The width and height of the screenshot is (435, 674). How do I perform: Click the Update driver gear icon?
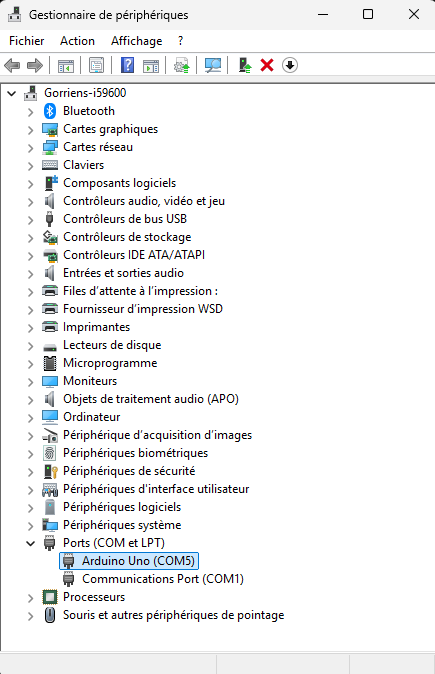[x=181, y=65]
